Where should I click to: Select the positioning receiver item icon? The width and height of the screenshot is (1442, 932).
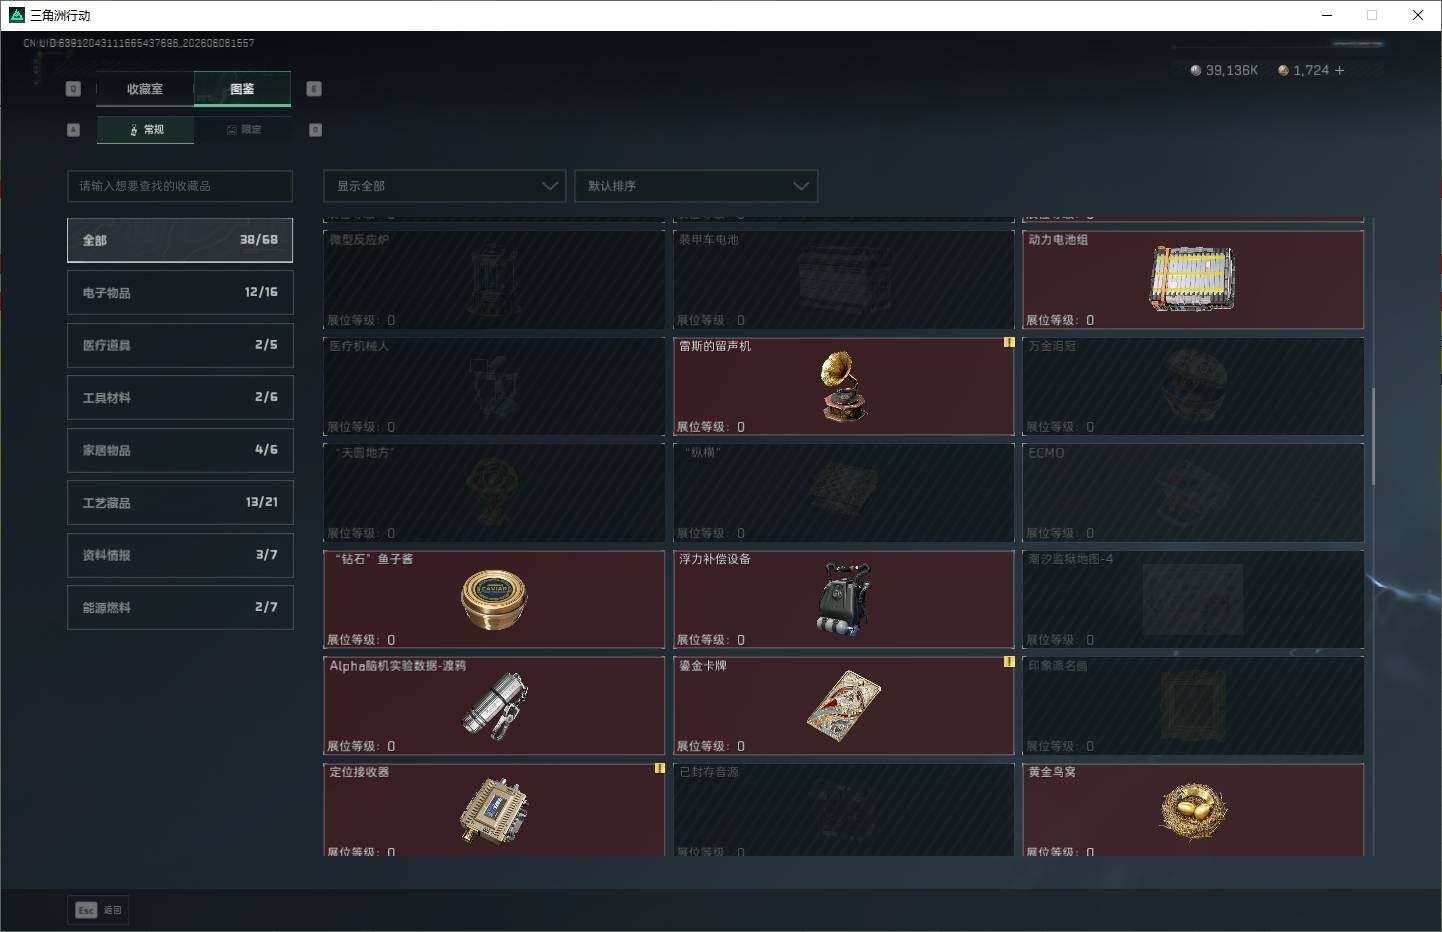[x=494, y=809]
